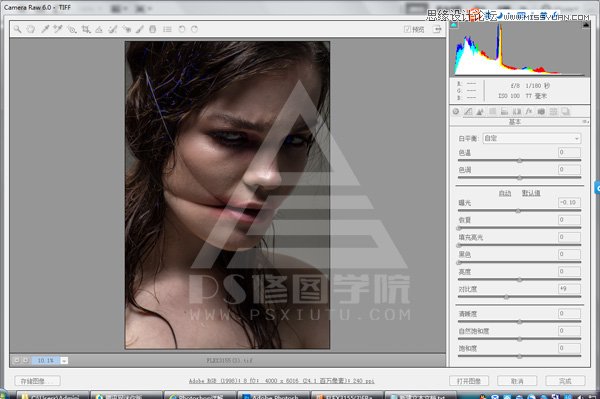The image size is (600, 399).
Task: Toggle full screen mode icon
Action: tap(437, 29)
